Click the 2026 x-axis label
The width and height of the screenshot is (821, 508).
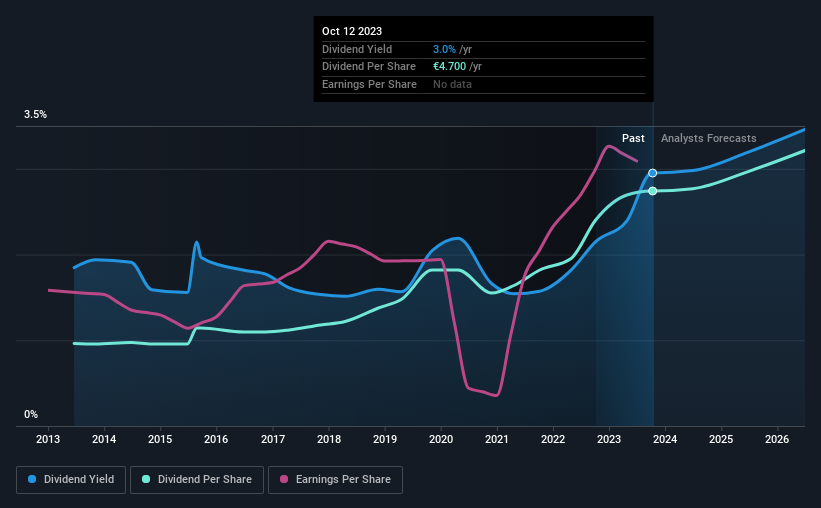777,439
